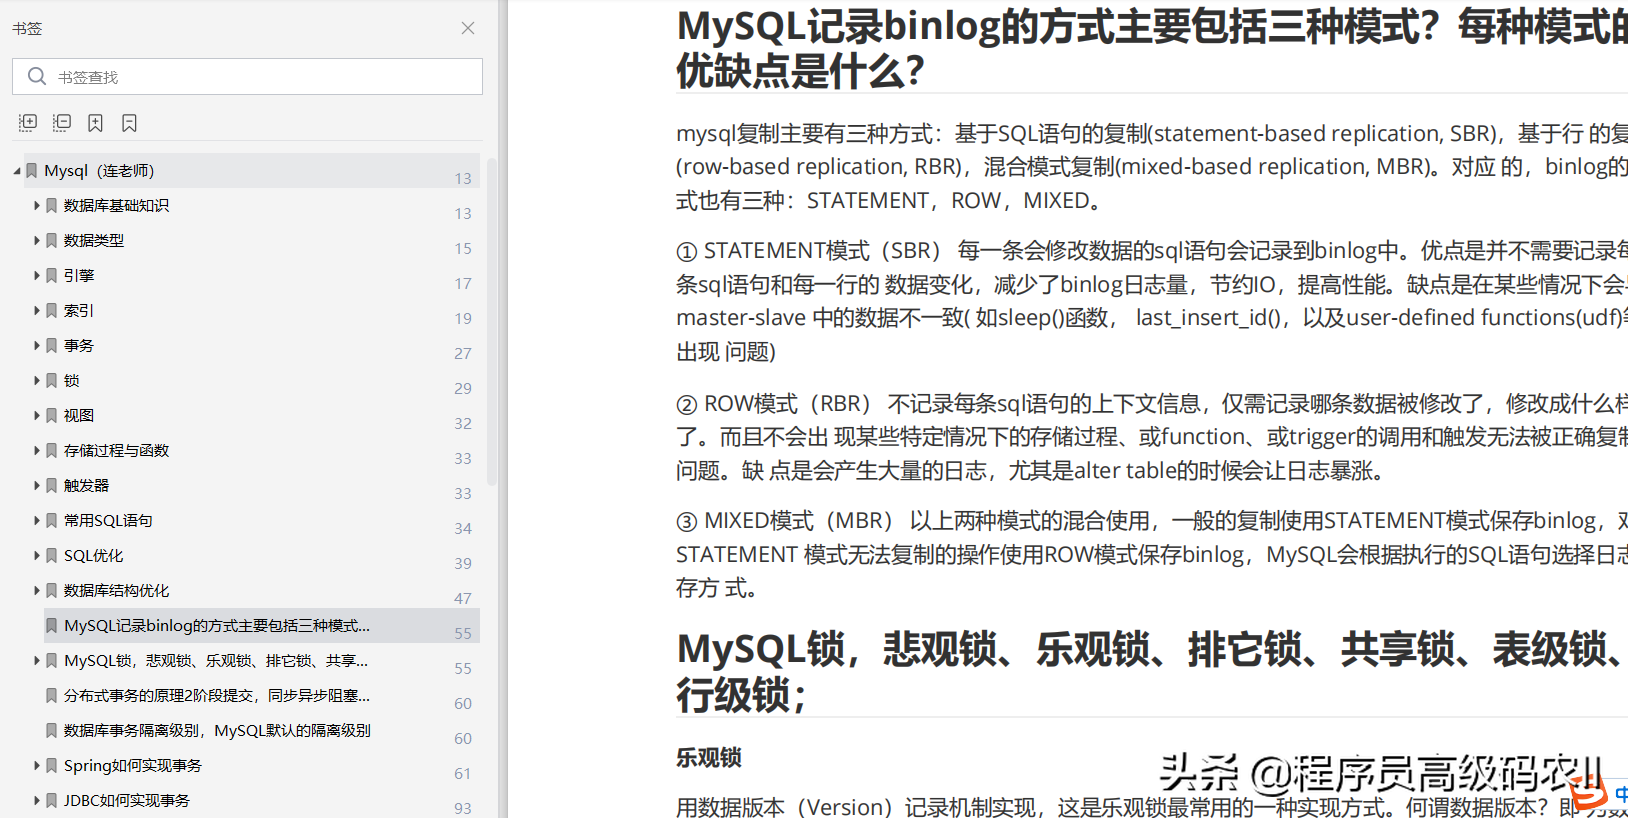Click the bookmark search field
The image size is (1628, 818).
pos(247,77)
